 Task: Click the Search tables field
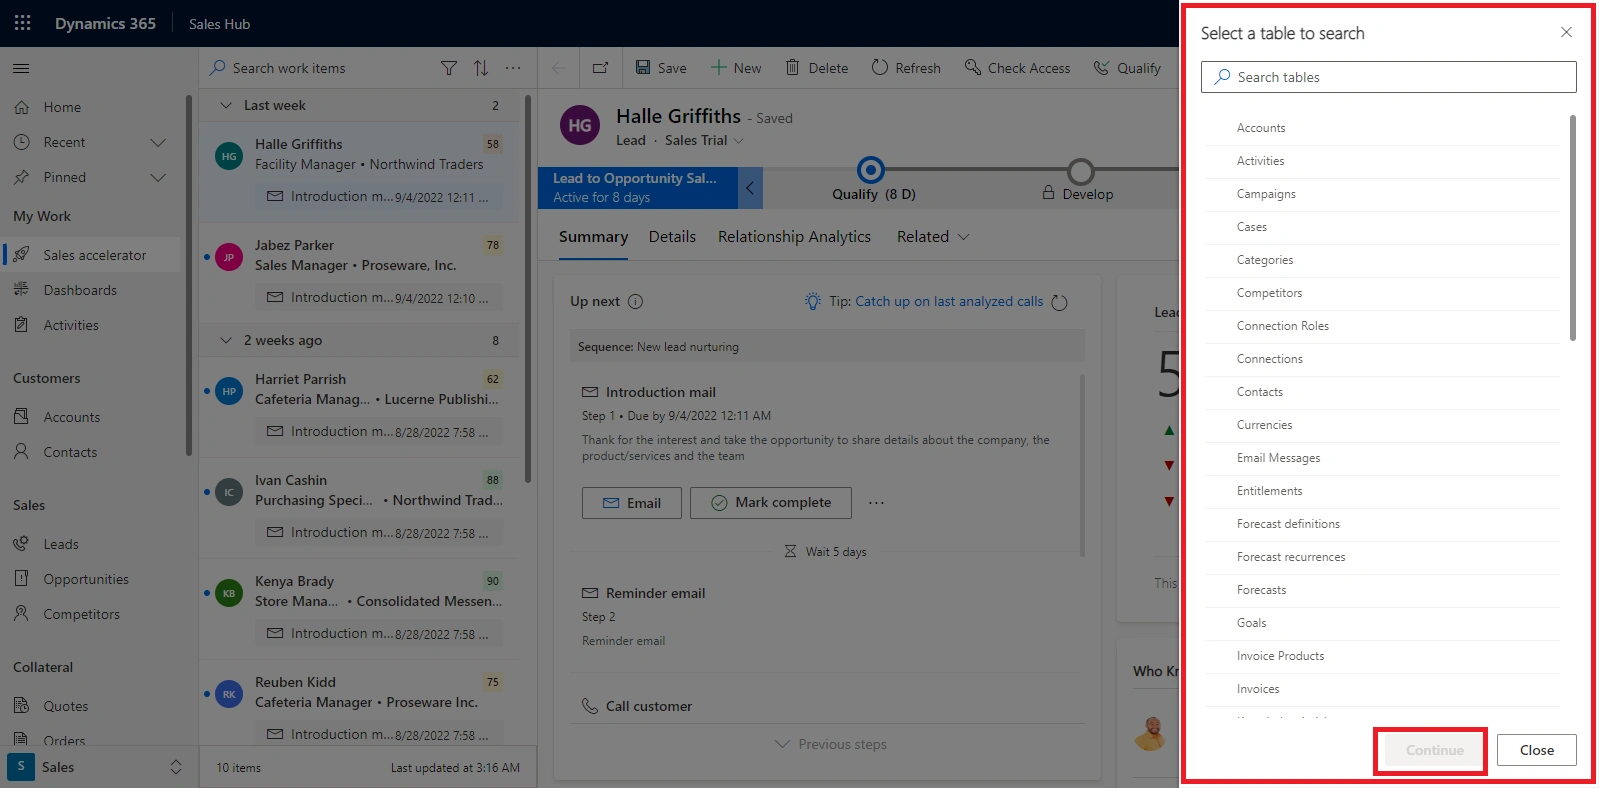click(x=1389, y=77)
